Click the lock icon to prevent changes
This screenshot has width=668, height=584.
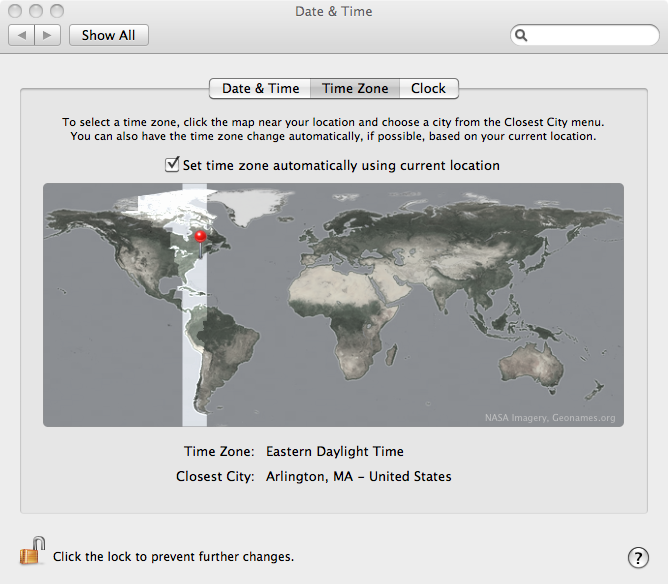click(32, 551)
